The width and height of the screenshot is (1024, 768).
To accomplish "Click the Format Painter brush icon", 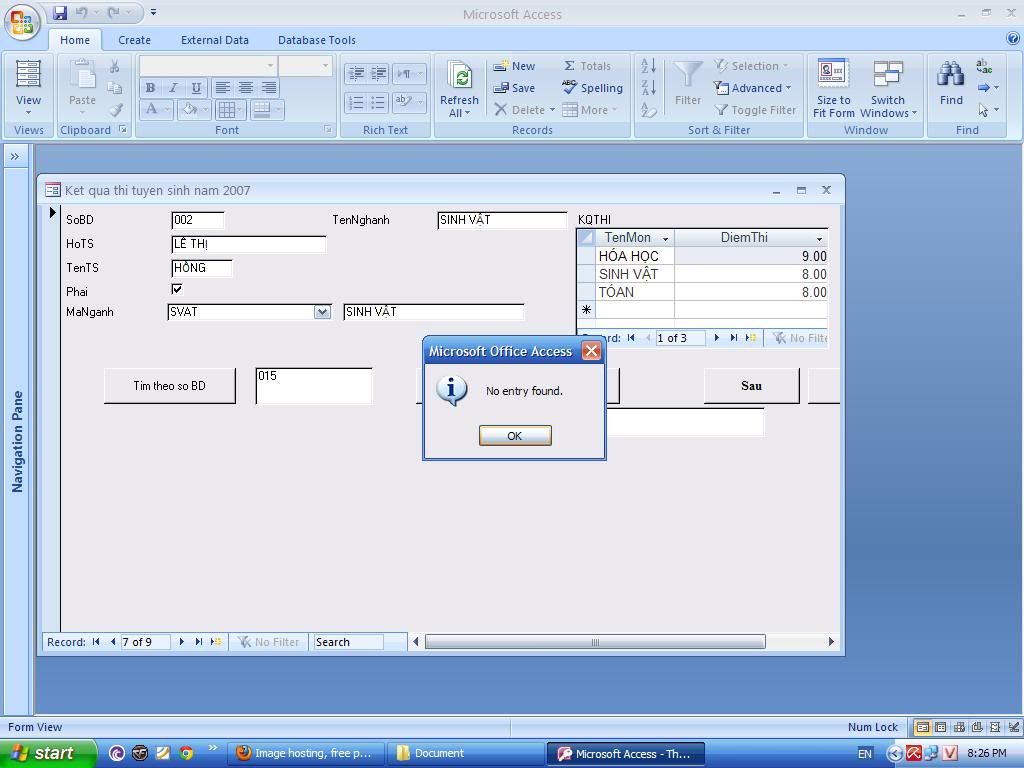I will pos(116,110).
